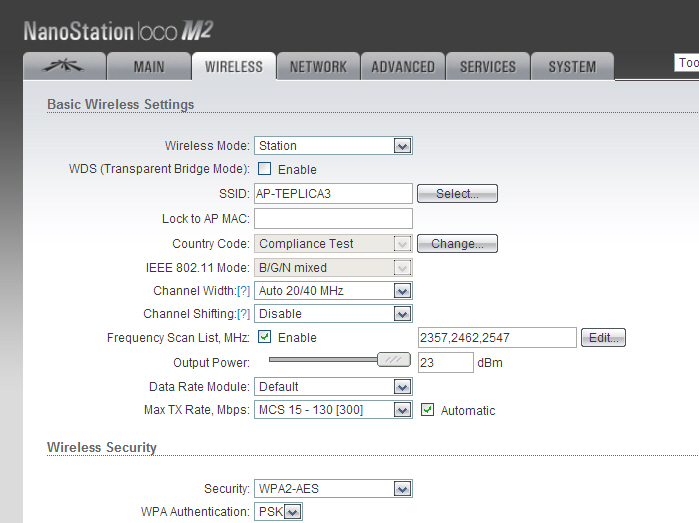Screen dimensions: 699x523
Task: Switch to the SYSTEM tab
Action: [x=572, y=66]
